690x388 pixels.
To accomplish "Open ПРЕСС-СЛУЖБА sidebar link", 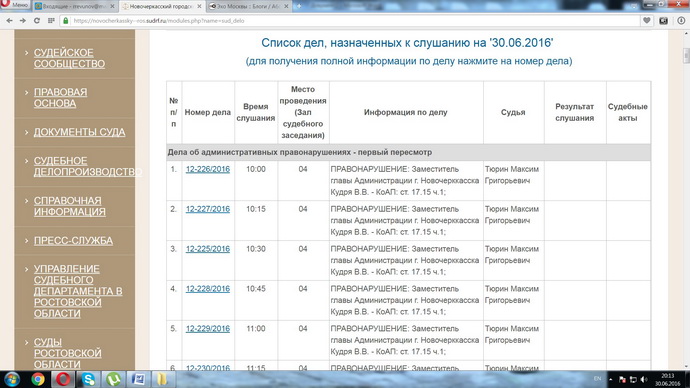I will click(x=73, y=241).
